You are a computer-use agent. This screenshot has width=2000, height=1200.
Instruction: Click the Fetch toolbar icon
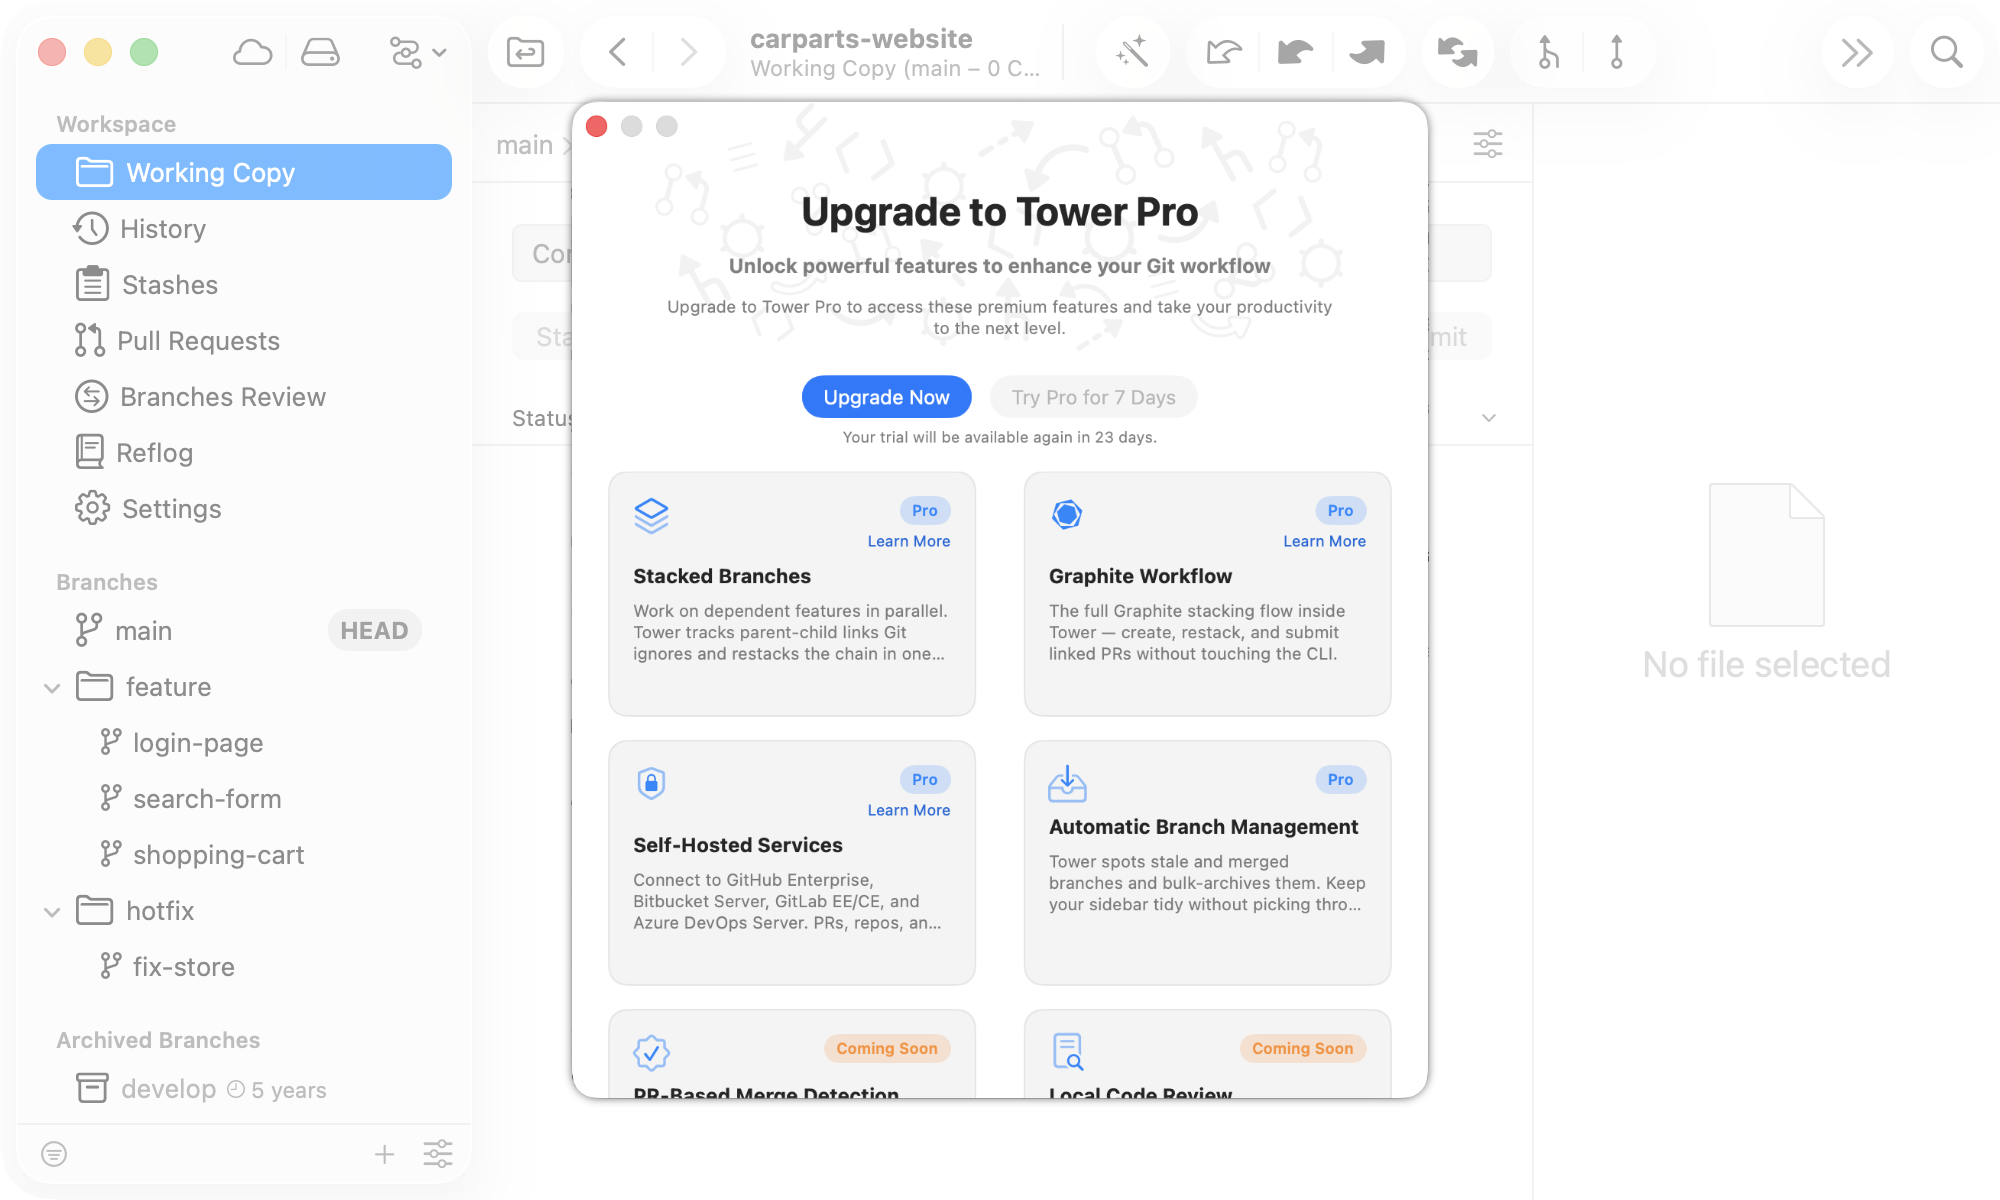(x=1223, y=52)
